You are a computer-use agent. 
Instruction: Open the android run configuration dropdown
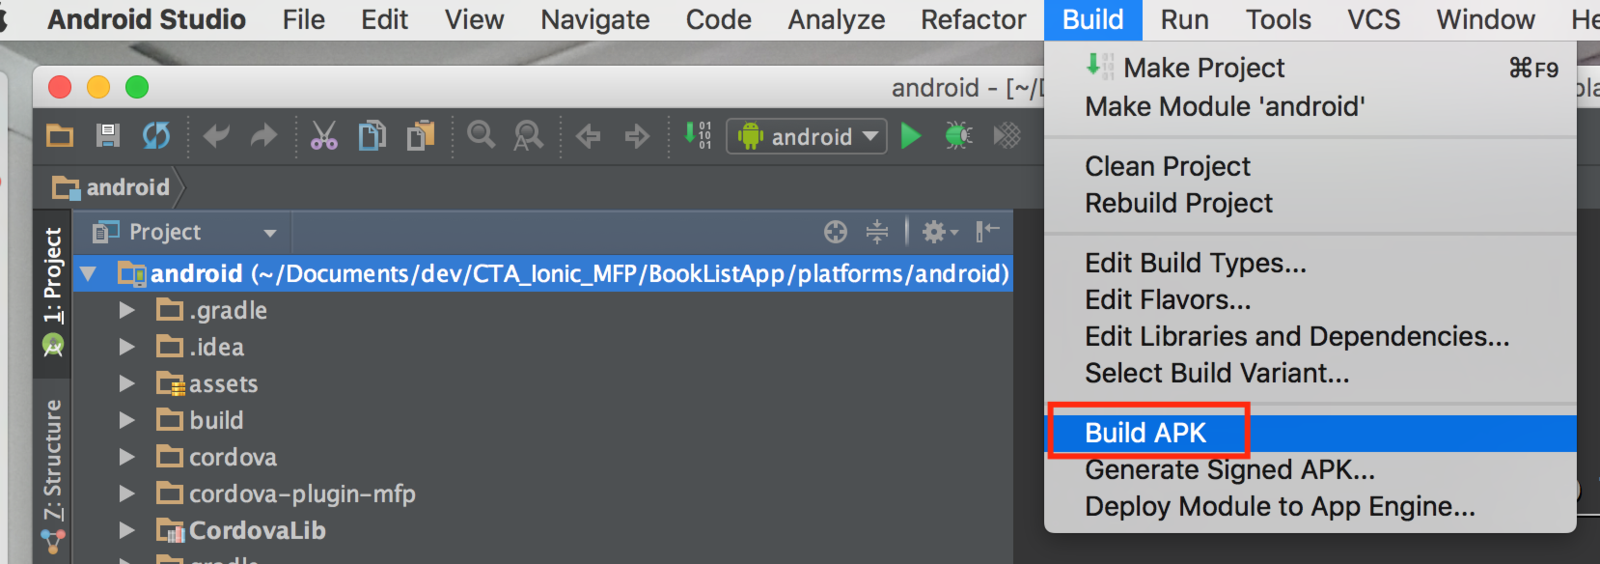[x=807, y=136]
